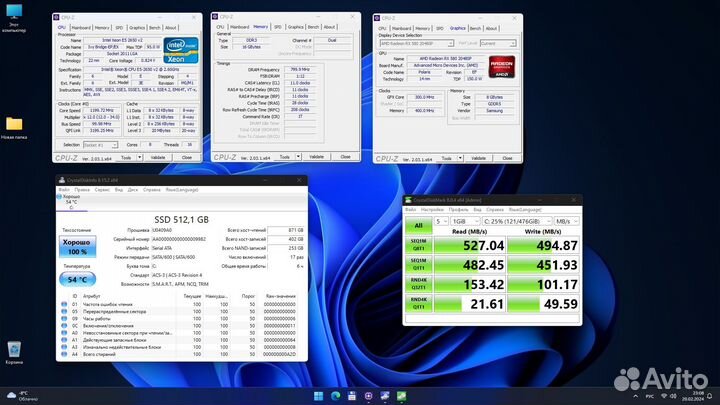Viewport: 720px width, 405px height.
Task: Open the Windows Start menu
Action: (318, 396)
